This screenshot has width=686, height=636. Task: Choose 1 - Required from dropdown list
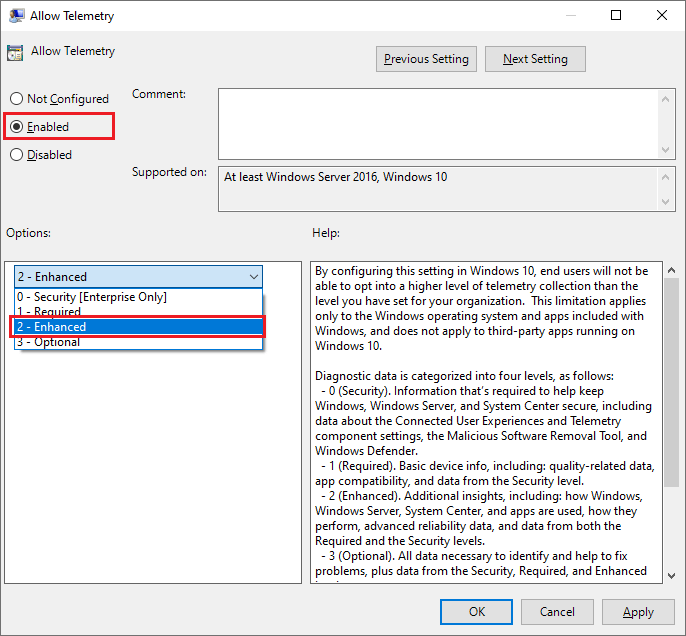[48, 312]
